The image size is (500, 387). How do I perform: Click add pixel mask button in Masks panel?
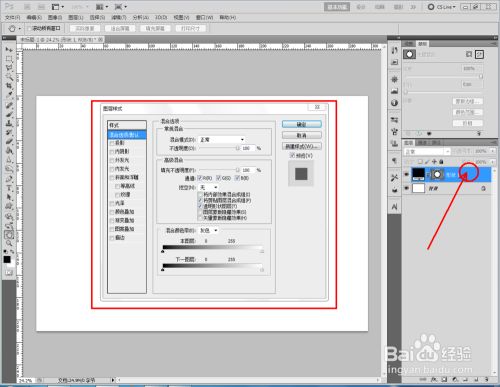click(469, 54)
